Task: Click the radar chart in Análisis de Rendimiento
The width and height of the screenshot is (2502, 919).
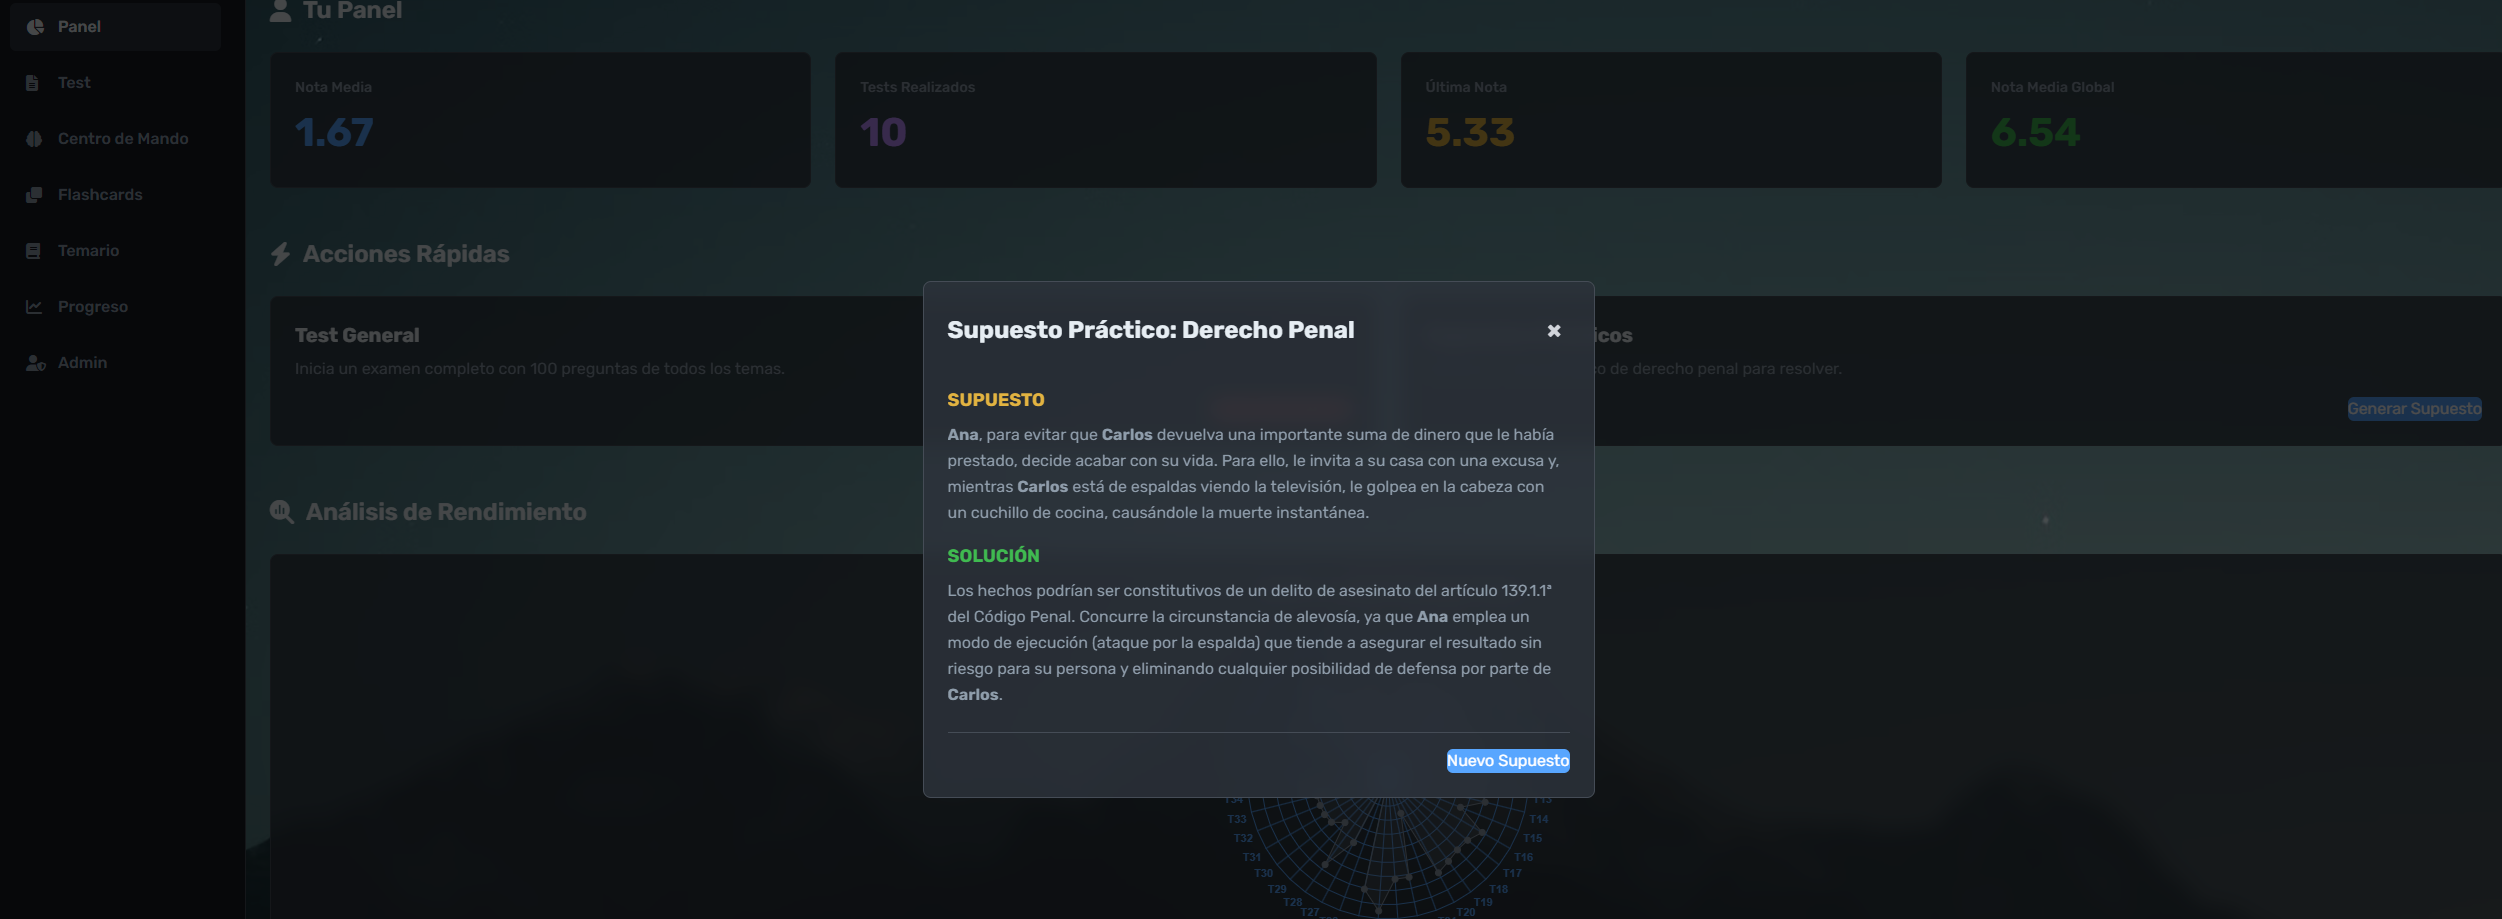Action: pyautogui.click(x=1390, y=855)
